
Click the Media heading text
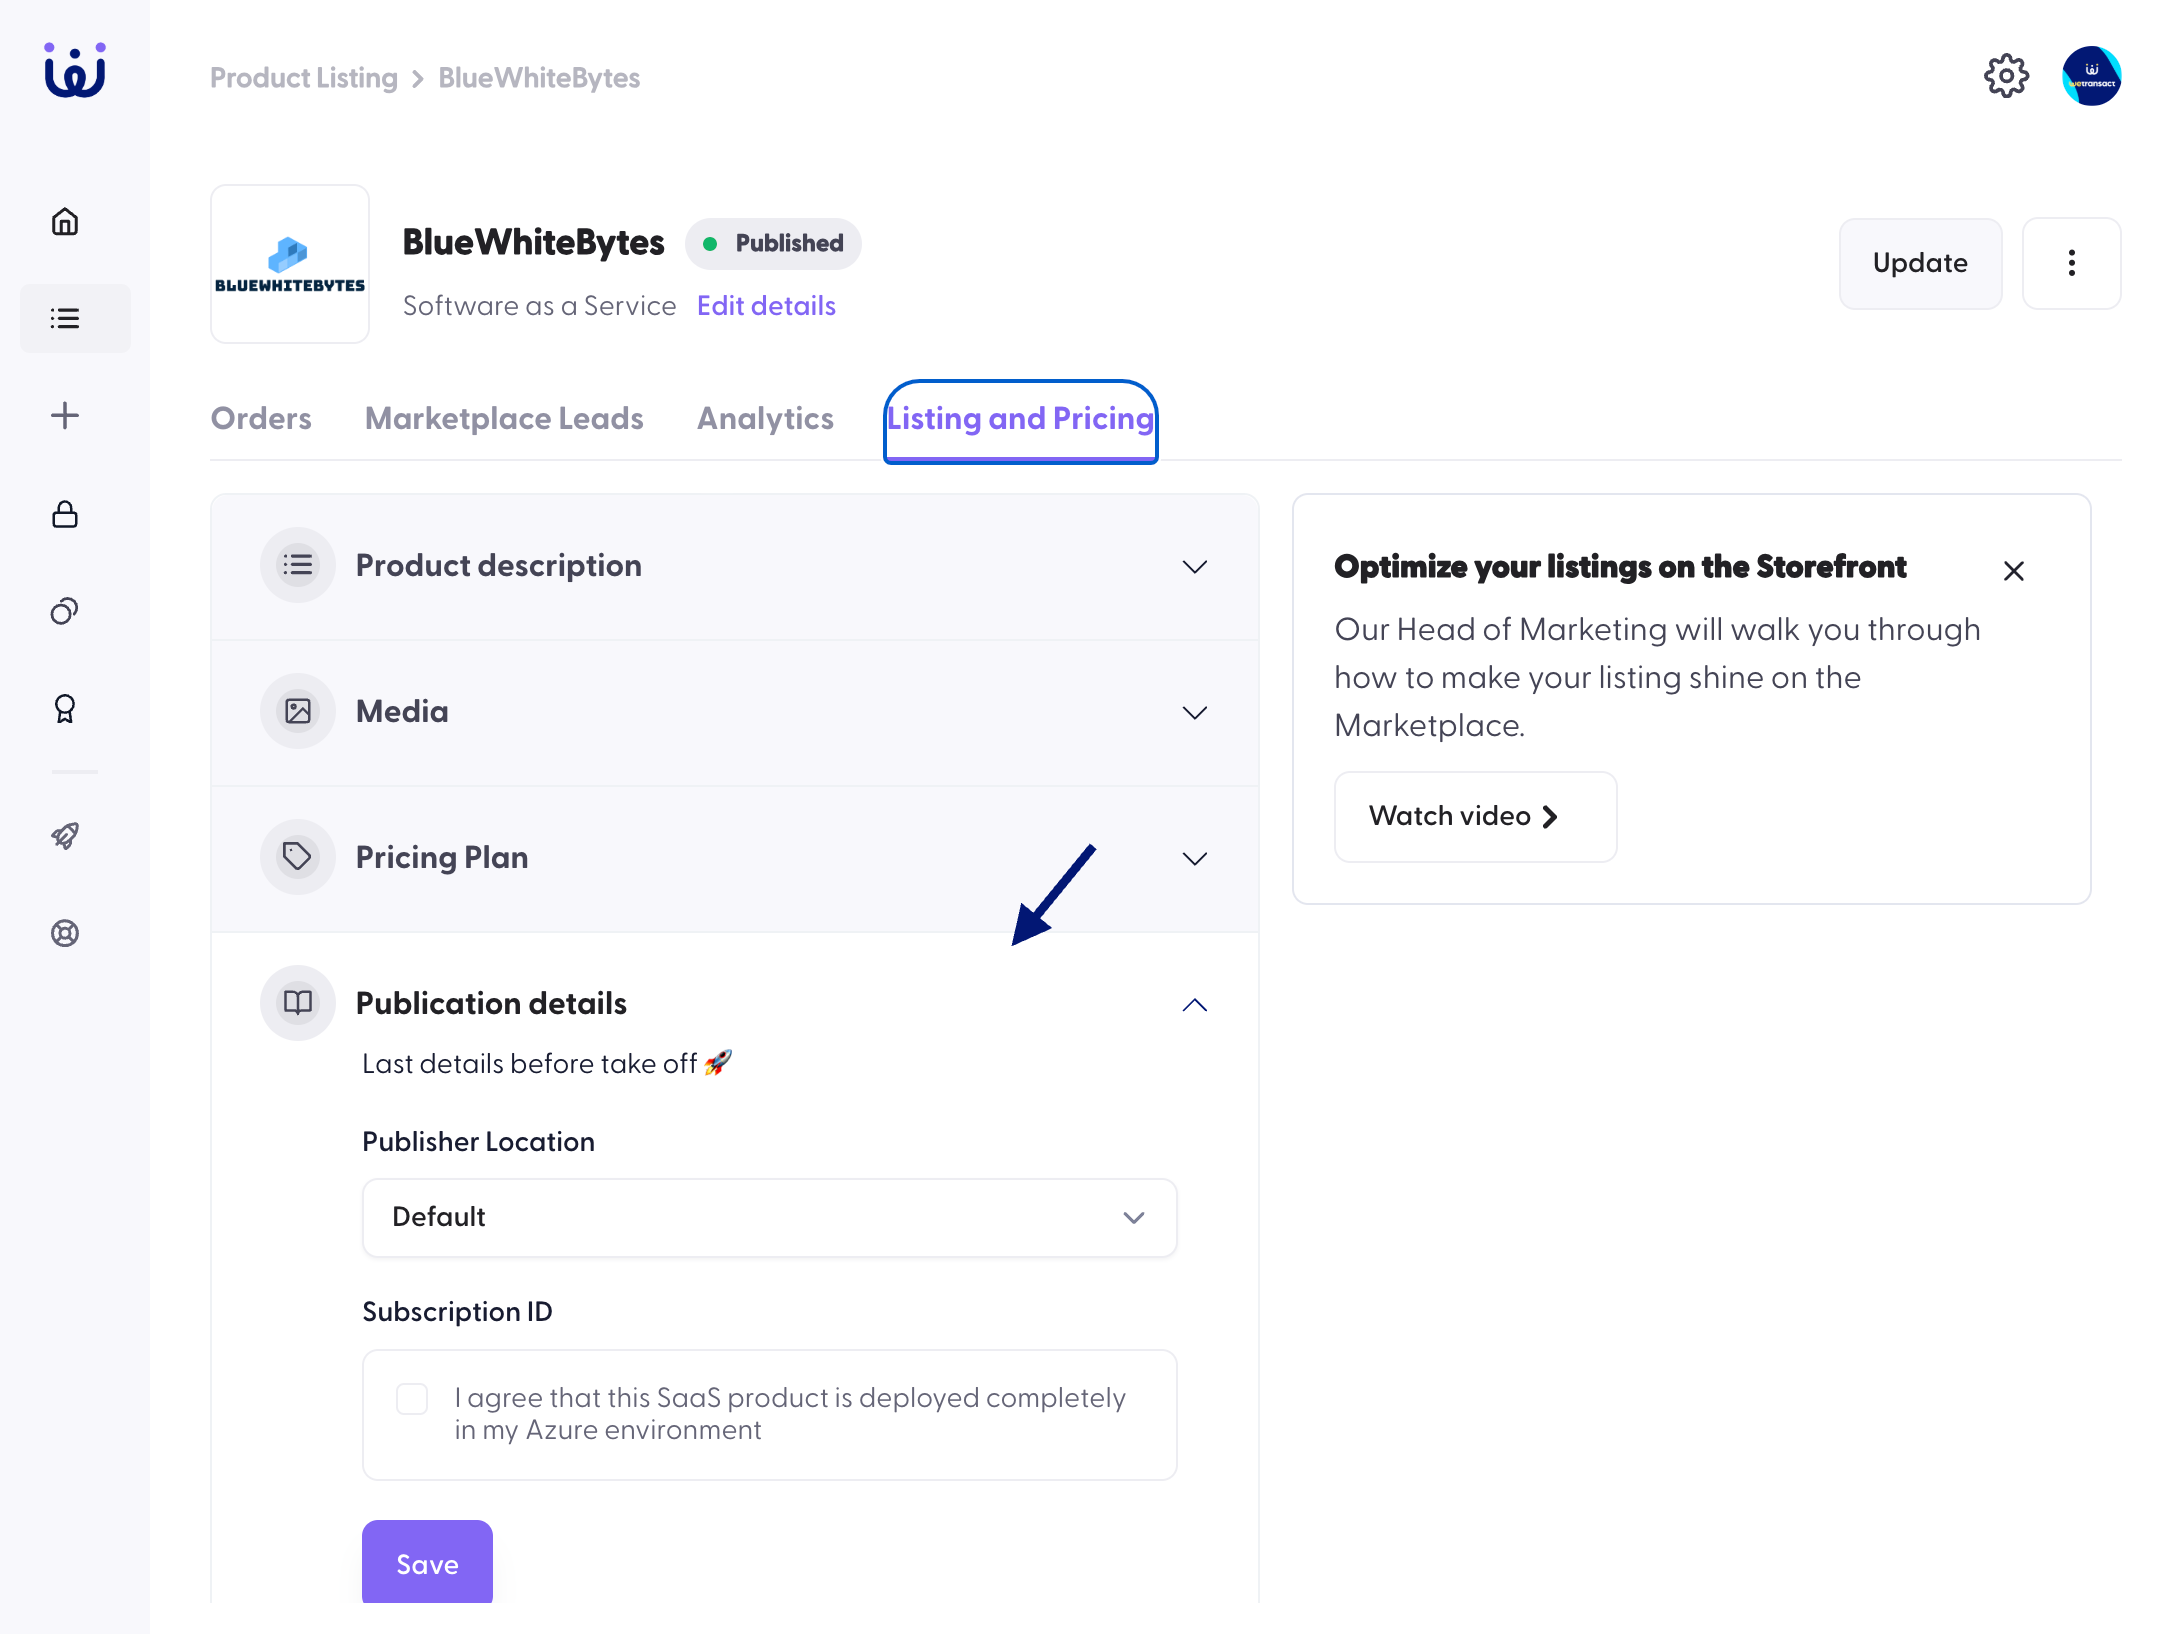[402, 711]
